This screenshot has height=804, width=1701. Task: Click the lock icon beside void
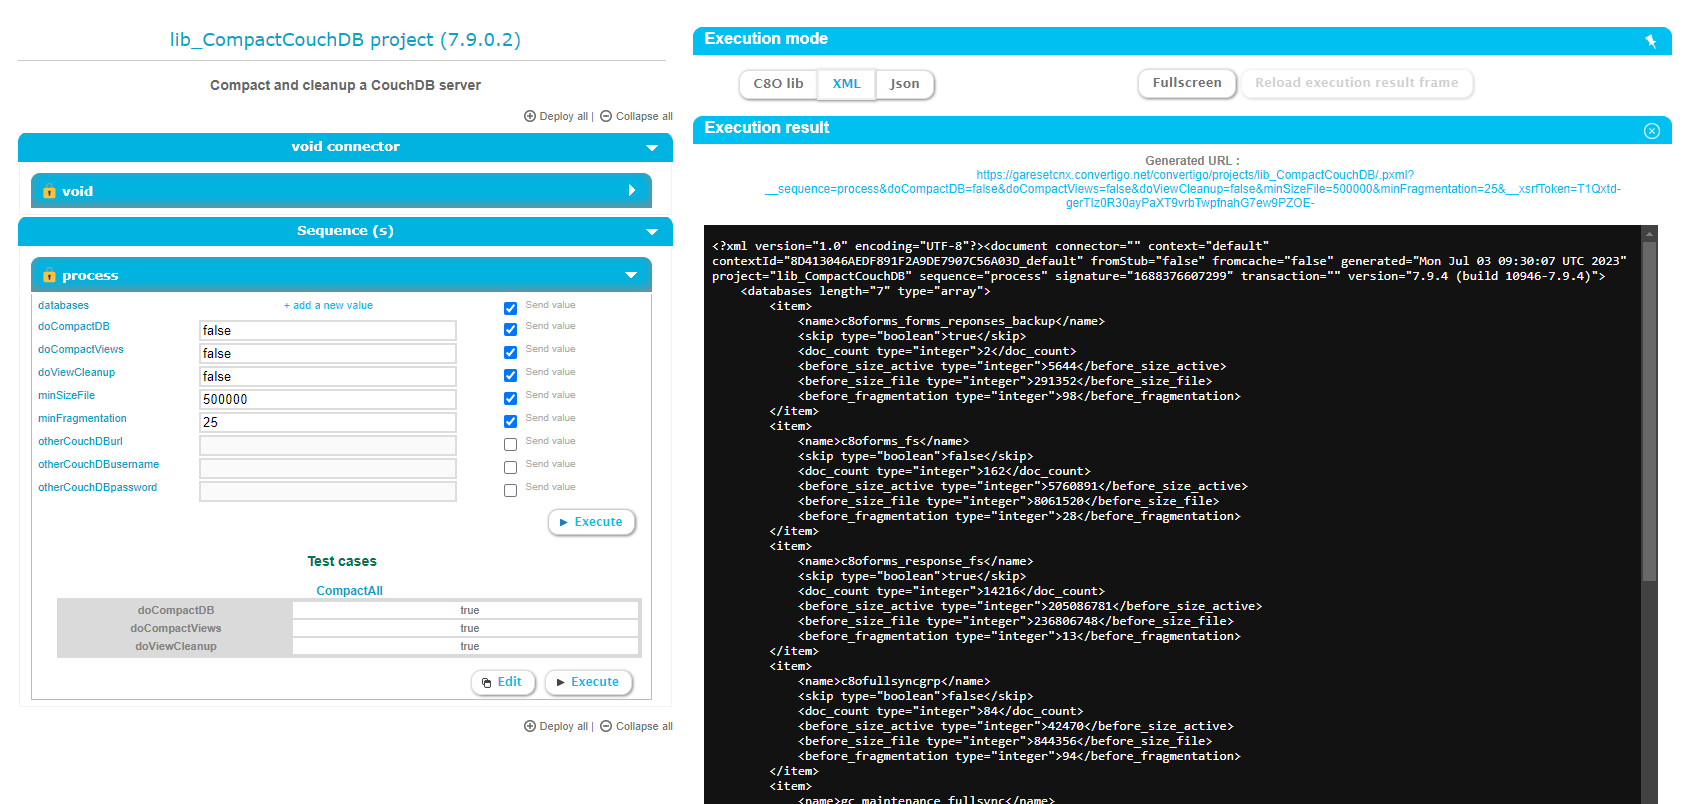(x=49, y=191)
